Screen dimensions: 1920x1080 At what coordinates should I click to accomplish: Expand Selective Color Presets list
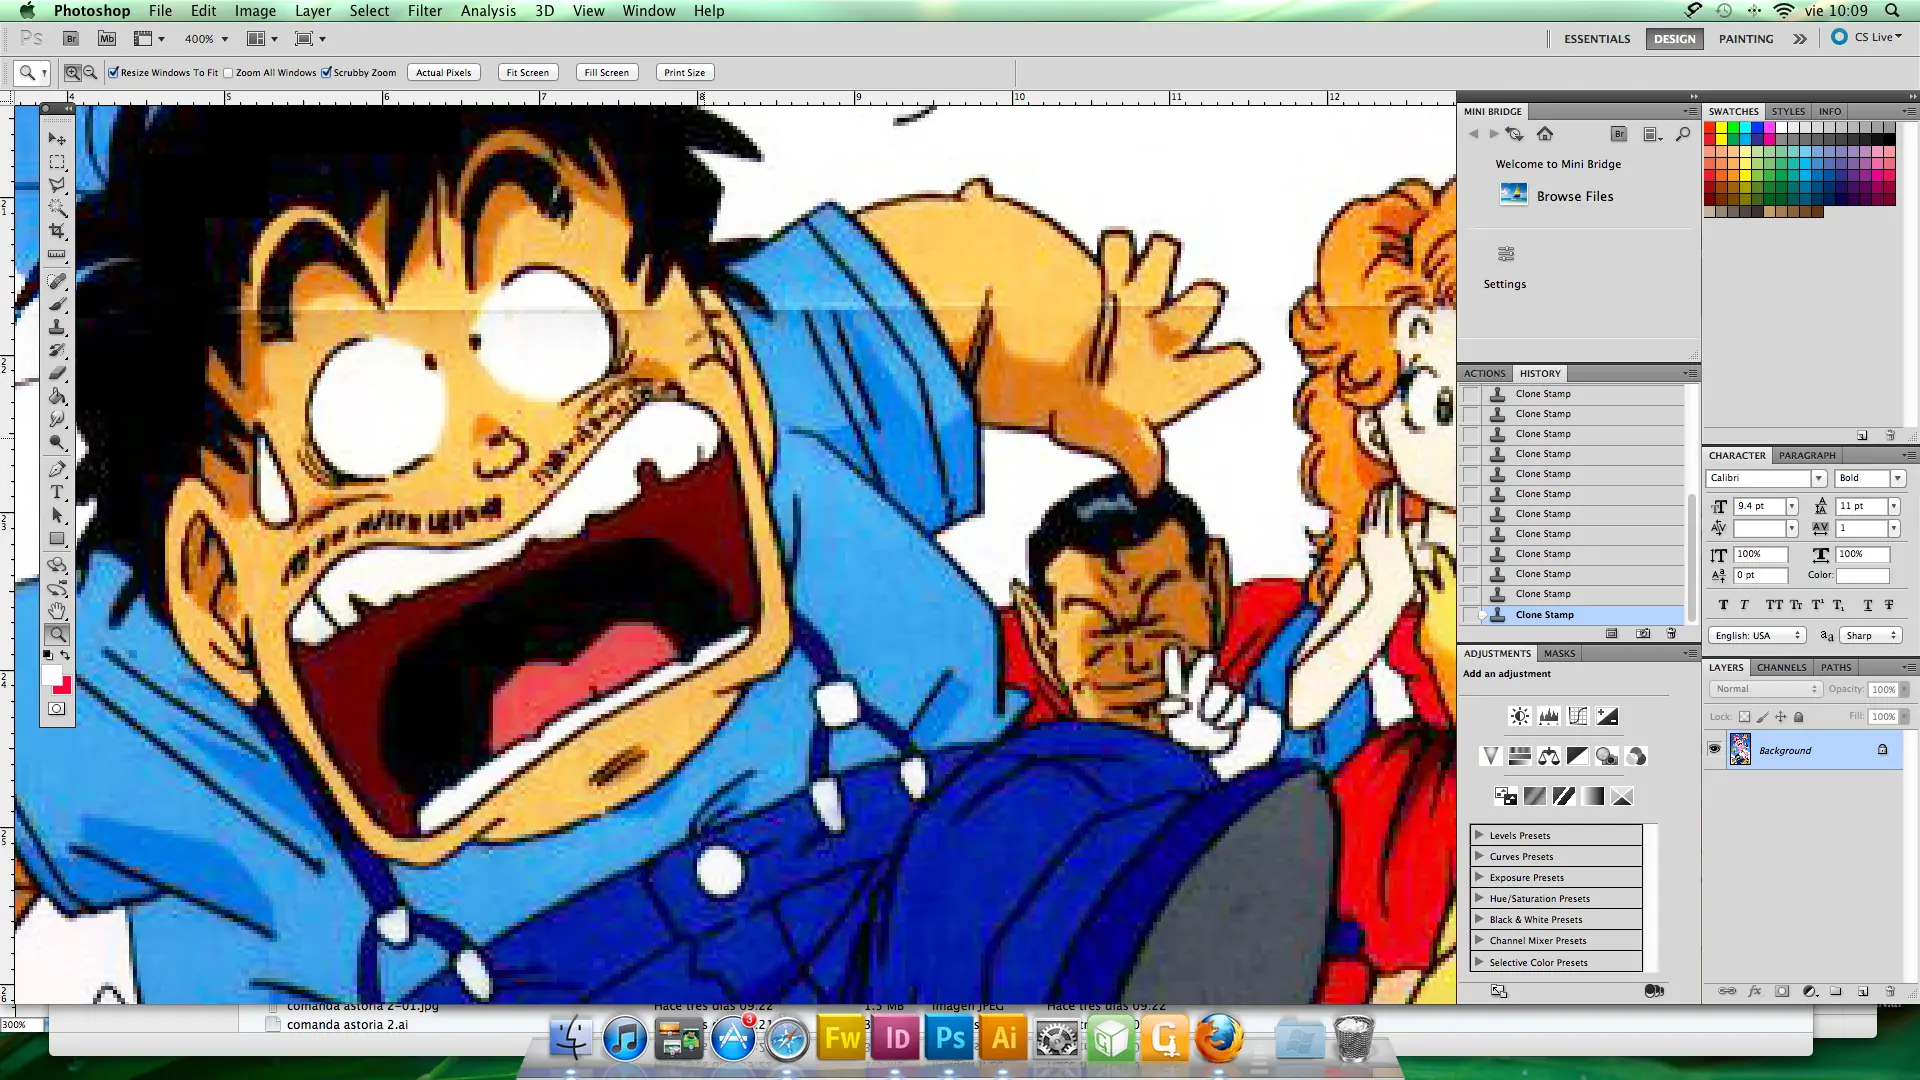1479,962
